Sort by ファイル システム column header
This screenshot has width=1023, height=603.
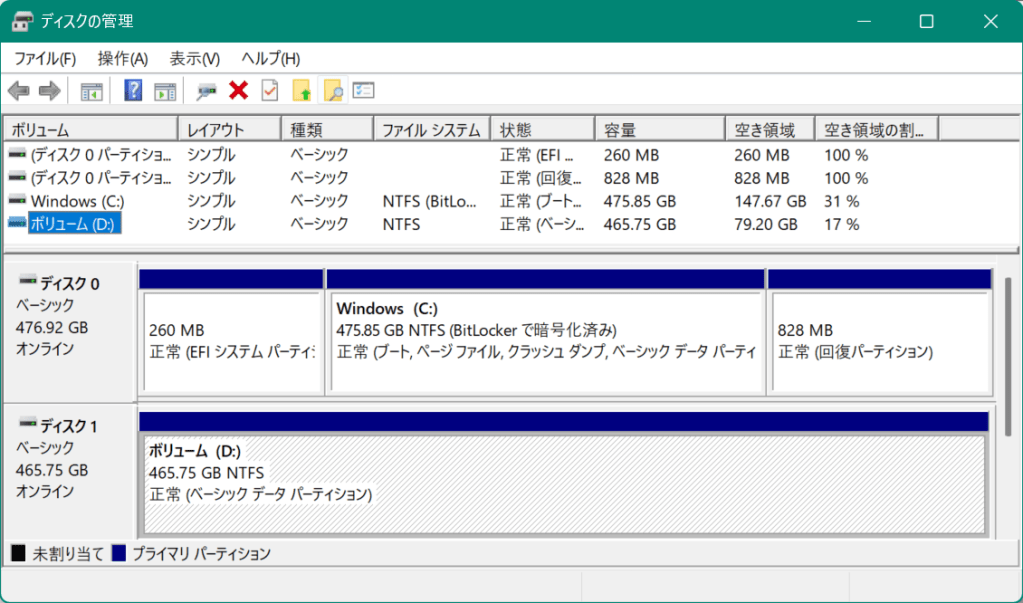click(432, 129)
